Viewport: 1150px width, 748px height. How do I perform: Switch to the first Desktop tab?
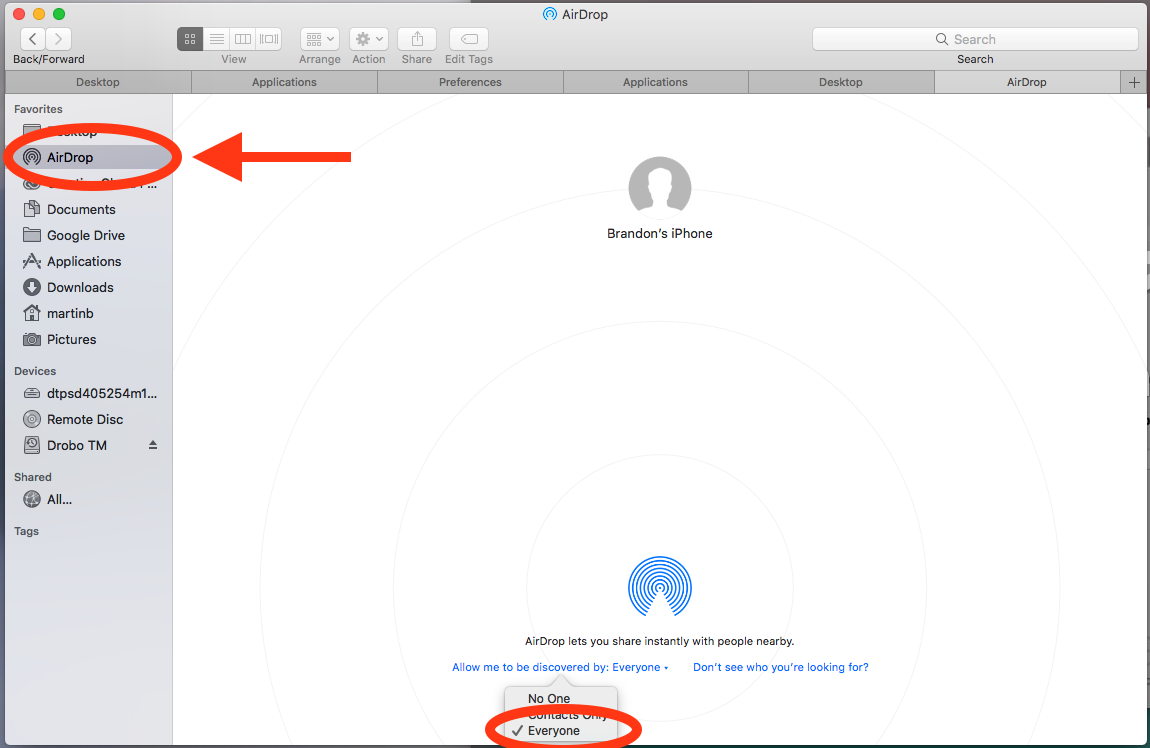coord(98,82)
